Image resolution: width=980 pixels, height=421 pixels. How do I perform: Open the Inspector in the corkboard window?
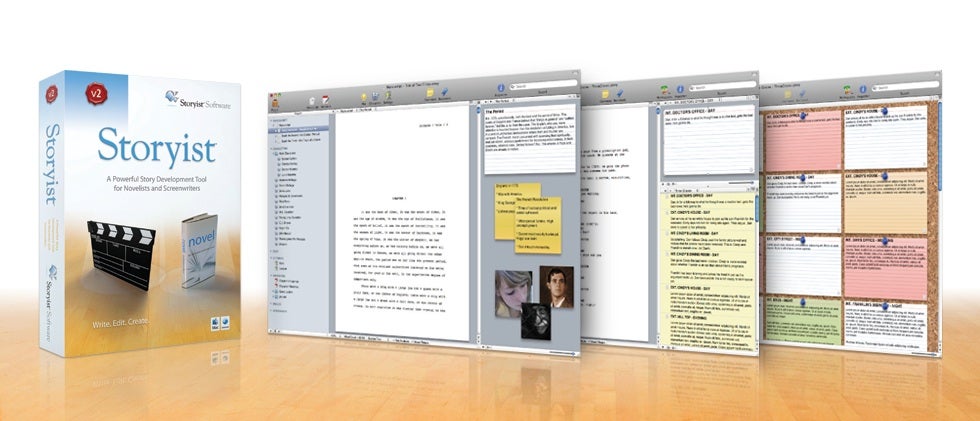point(862,89)
